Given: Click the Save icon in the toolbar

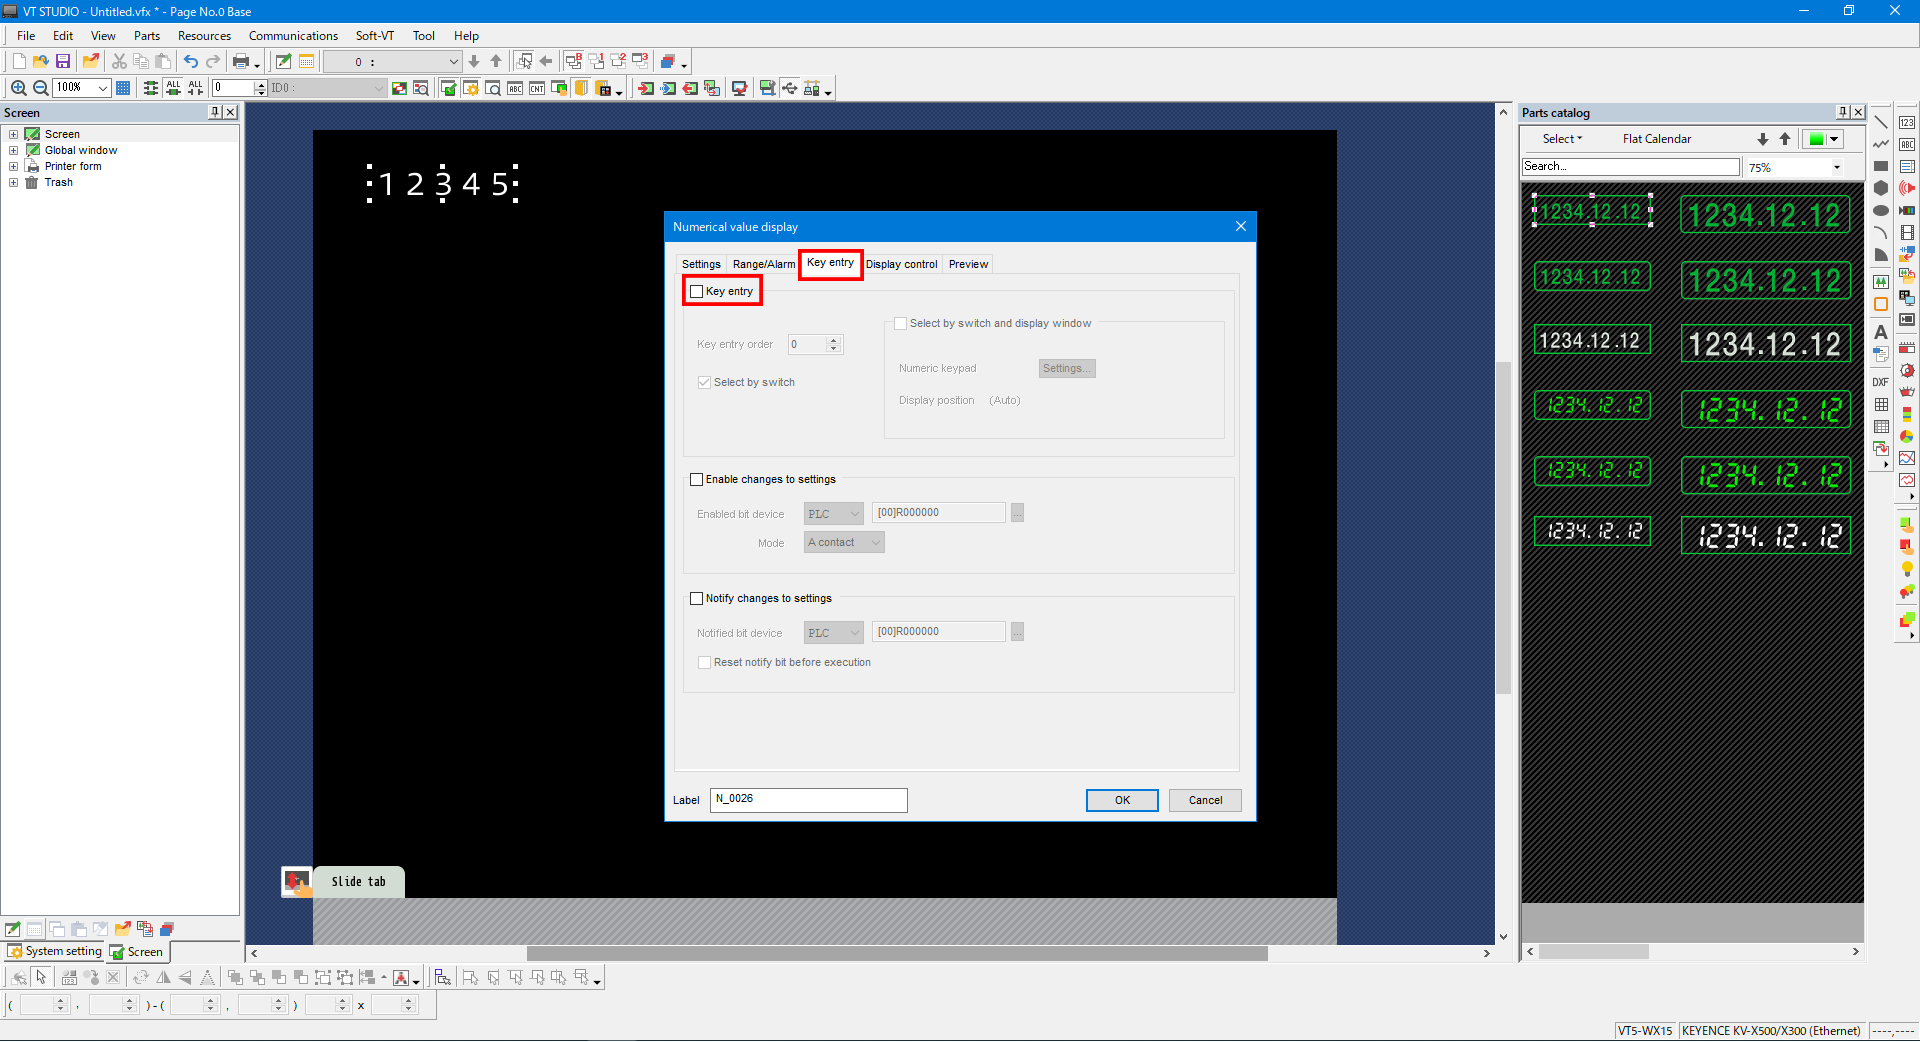Looking at the screenshot, I should 63,62.
